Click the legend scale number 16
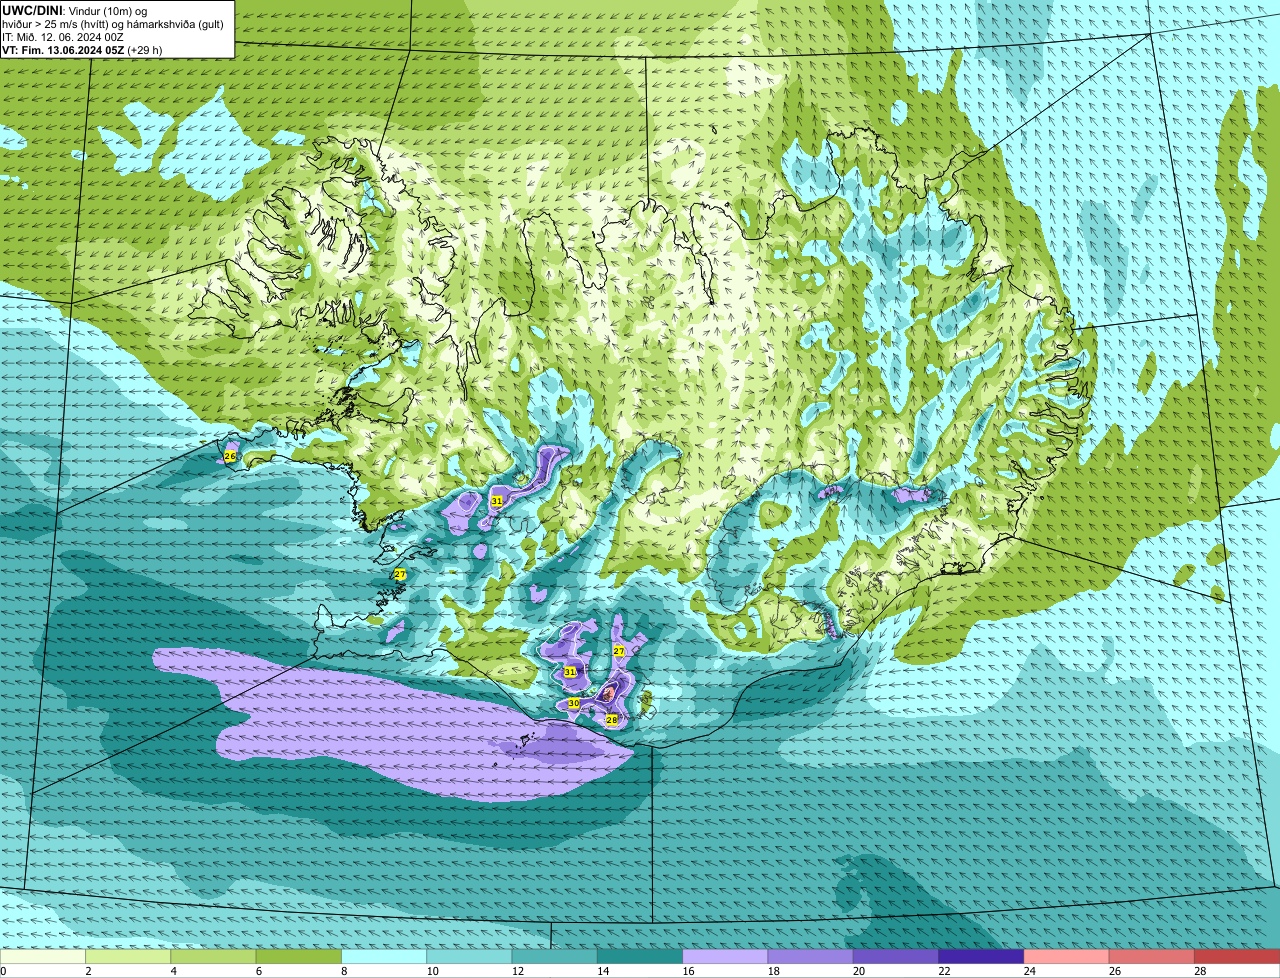 click(x=687, y=971)
